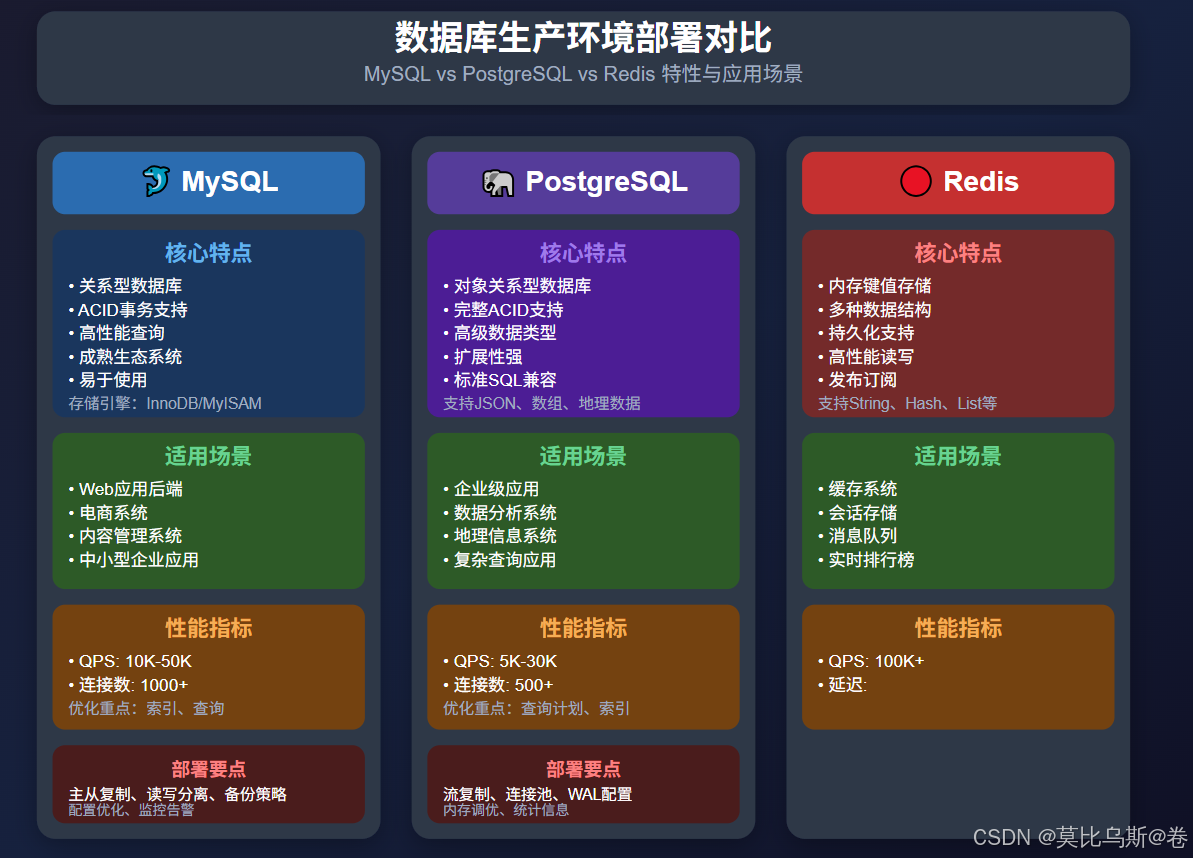Click 会话存储 bullet item
1193x858 pixels.
857,513
